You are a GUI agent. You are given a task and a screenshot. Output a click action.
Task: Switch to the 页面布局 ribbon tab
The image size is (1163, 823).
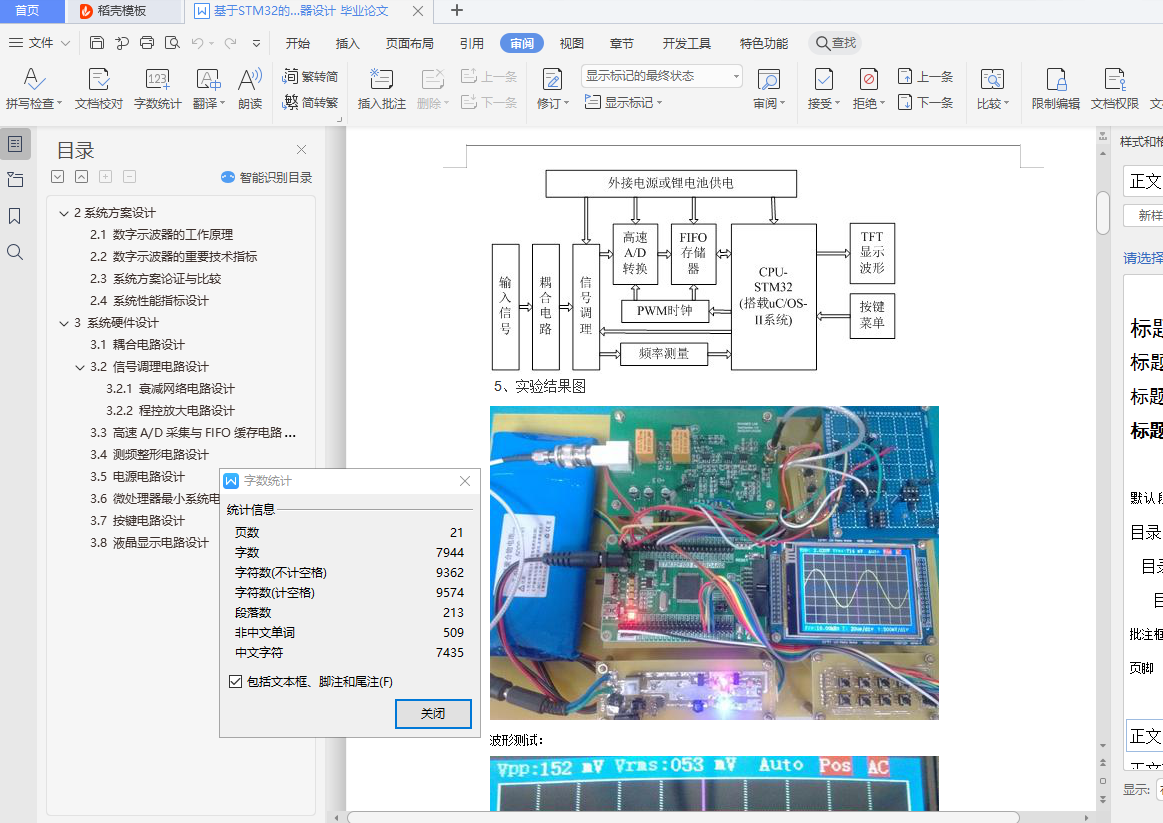coord(409,43)
